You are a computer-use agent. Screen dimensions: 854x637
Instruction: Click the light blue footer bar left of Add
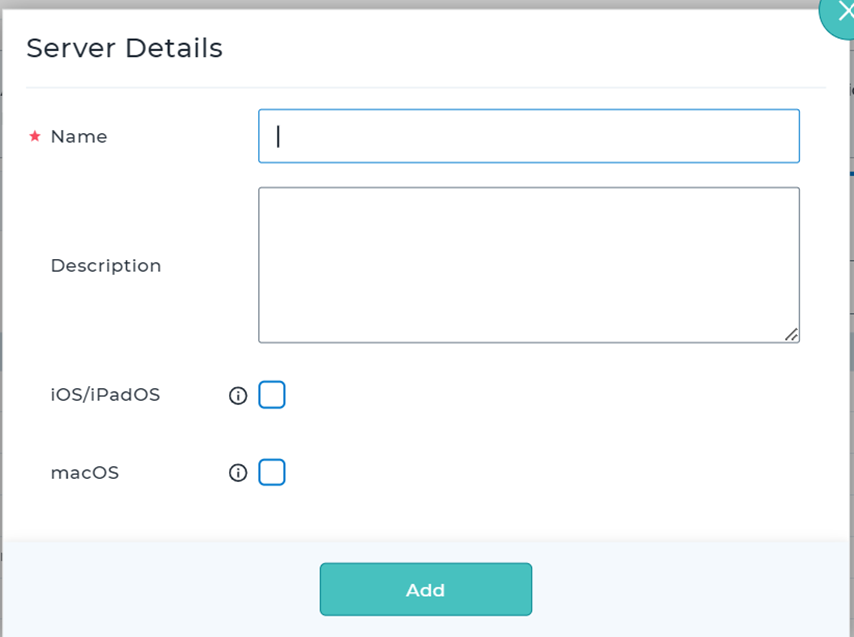160,589
